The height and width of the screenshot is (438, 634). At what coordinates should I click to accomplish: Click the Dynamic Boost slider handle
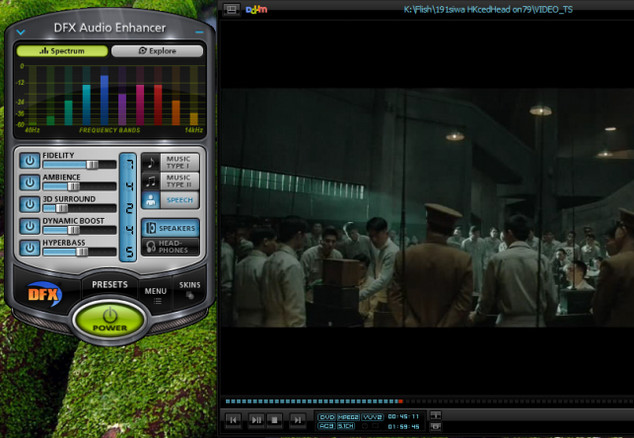coord(74,230)
